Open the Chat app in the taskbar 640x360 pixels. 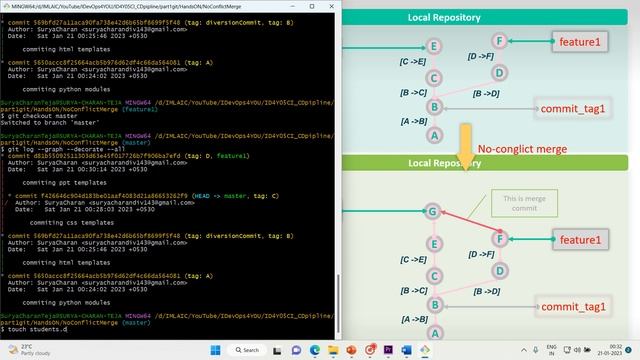(296, 350)
